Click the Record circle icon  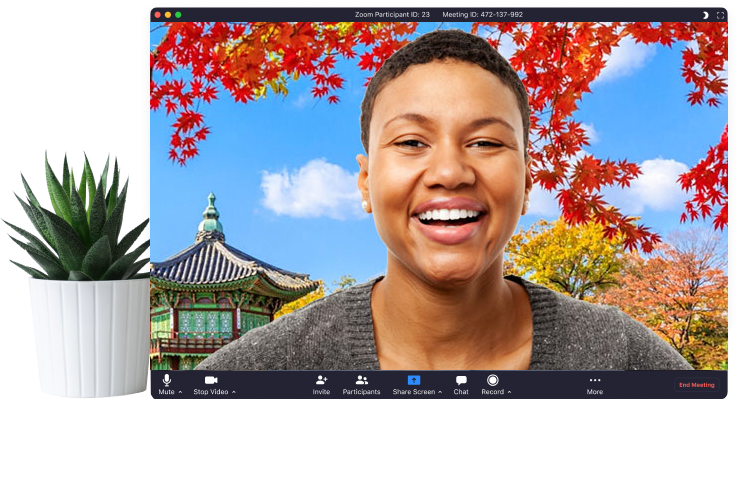(493, 380)
